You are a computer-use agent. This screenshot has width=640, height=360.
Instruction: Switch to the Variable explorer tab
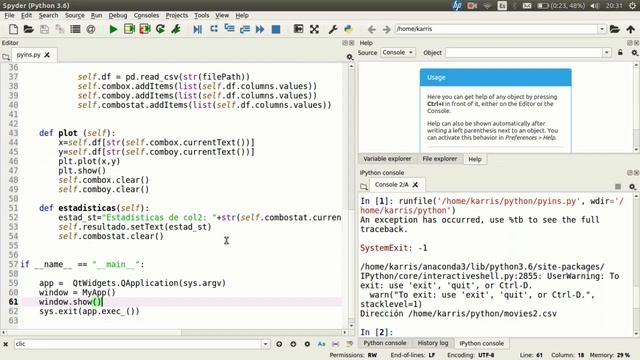coord(387,159)
